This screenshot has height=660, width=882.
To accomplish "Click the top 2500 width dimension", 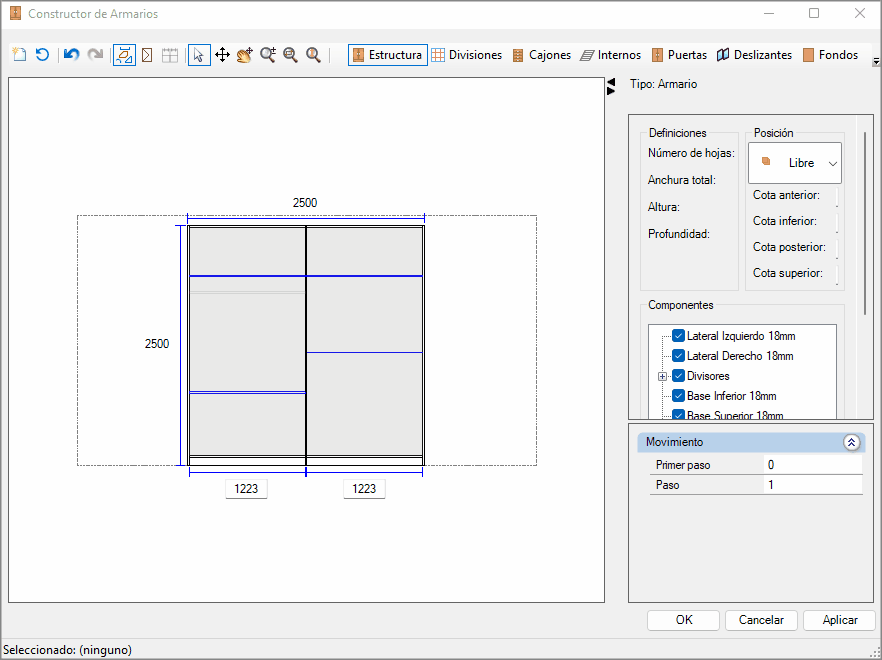I will click(305, 203).
